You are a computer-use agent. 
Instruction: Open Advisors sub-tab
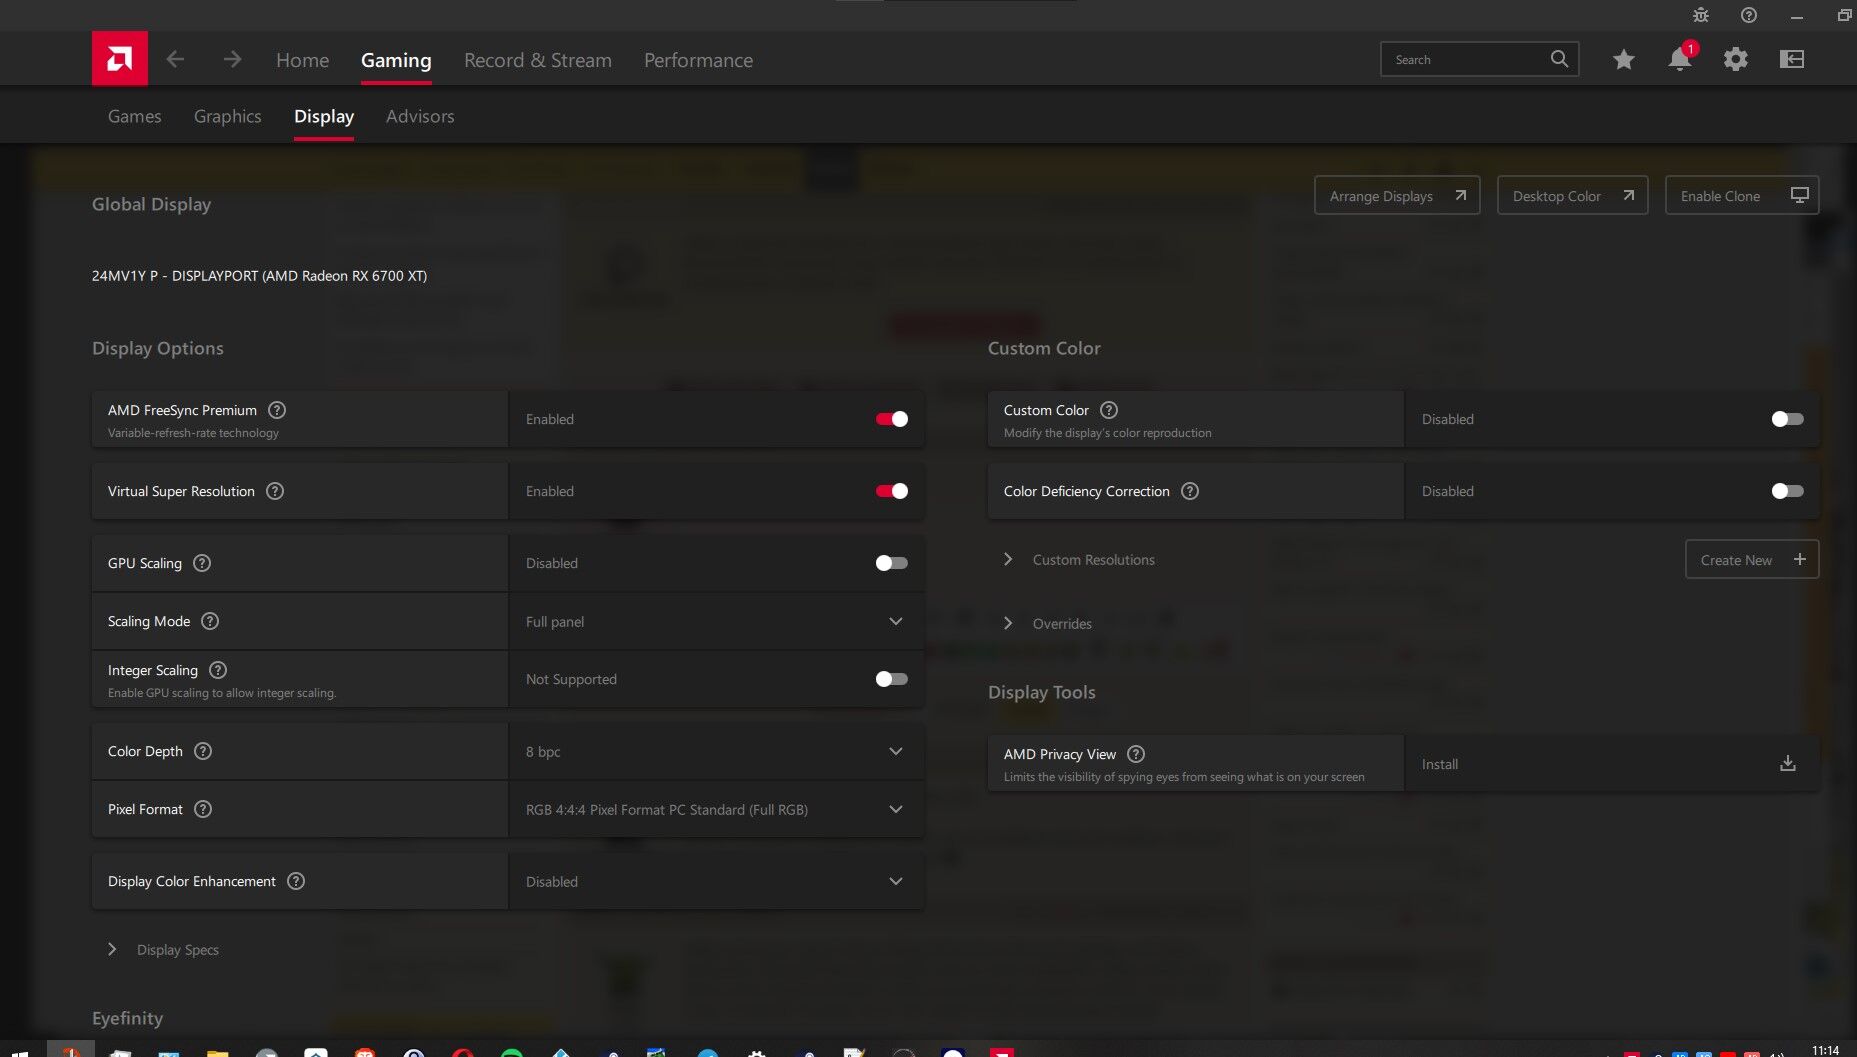click(x=420, y=116)
